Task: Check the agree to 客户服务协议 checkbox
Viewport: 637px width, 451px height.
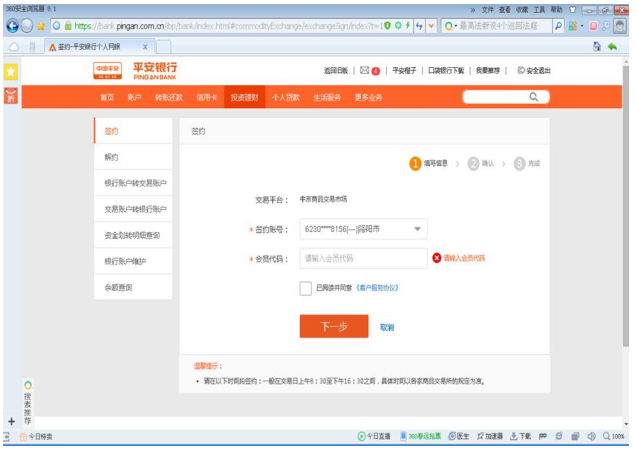Action: coord(306,288)
